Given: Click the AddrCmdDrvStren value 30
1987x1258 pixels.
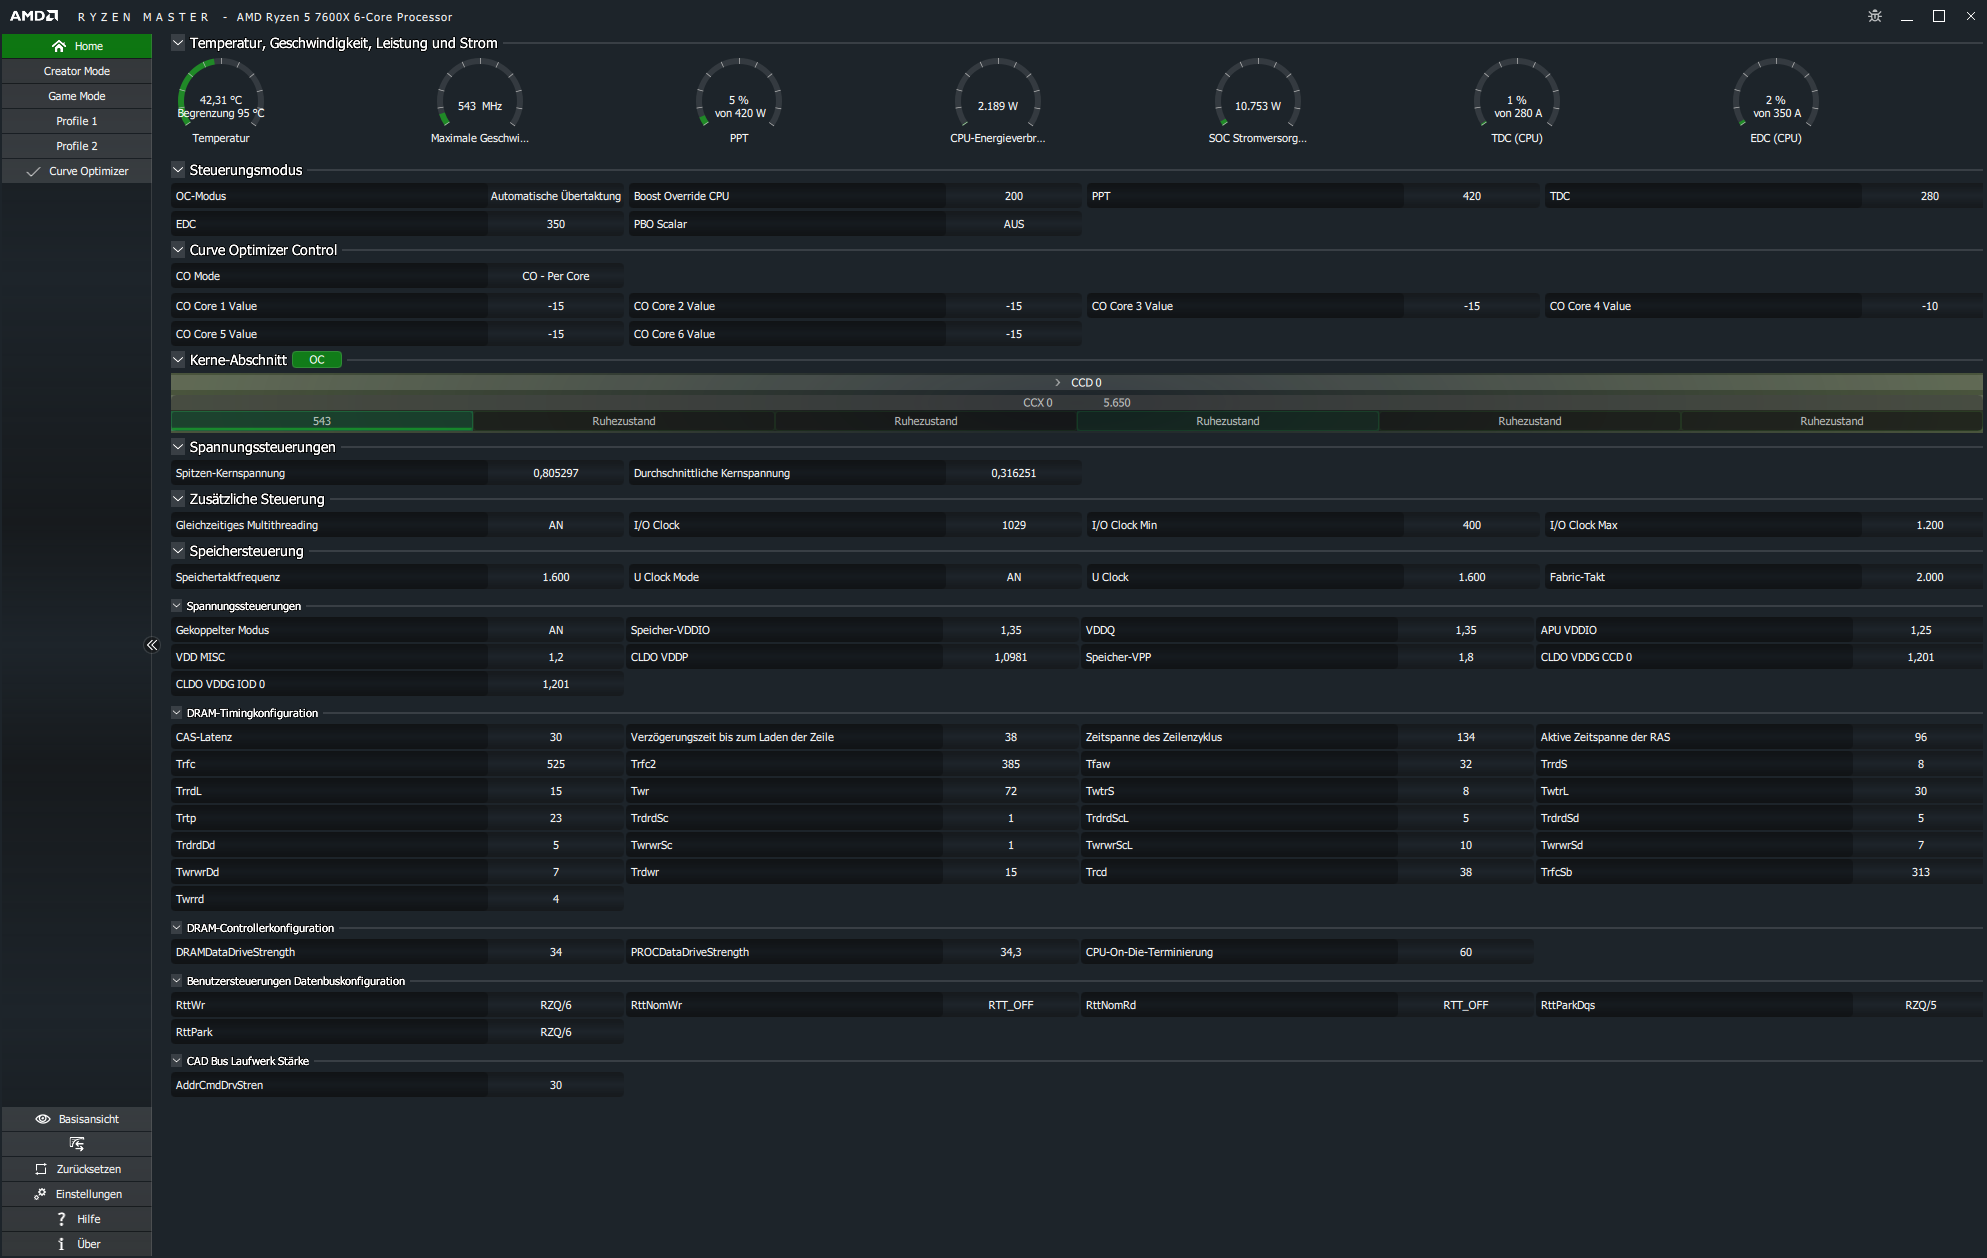Looking at the screenshot, I should click(556, 1085).
